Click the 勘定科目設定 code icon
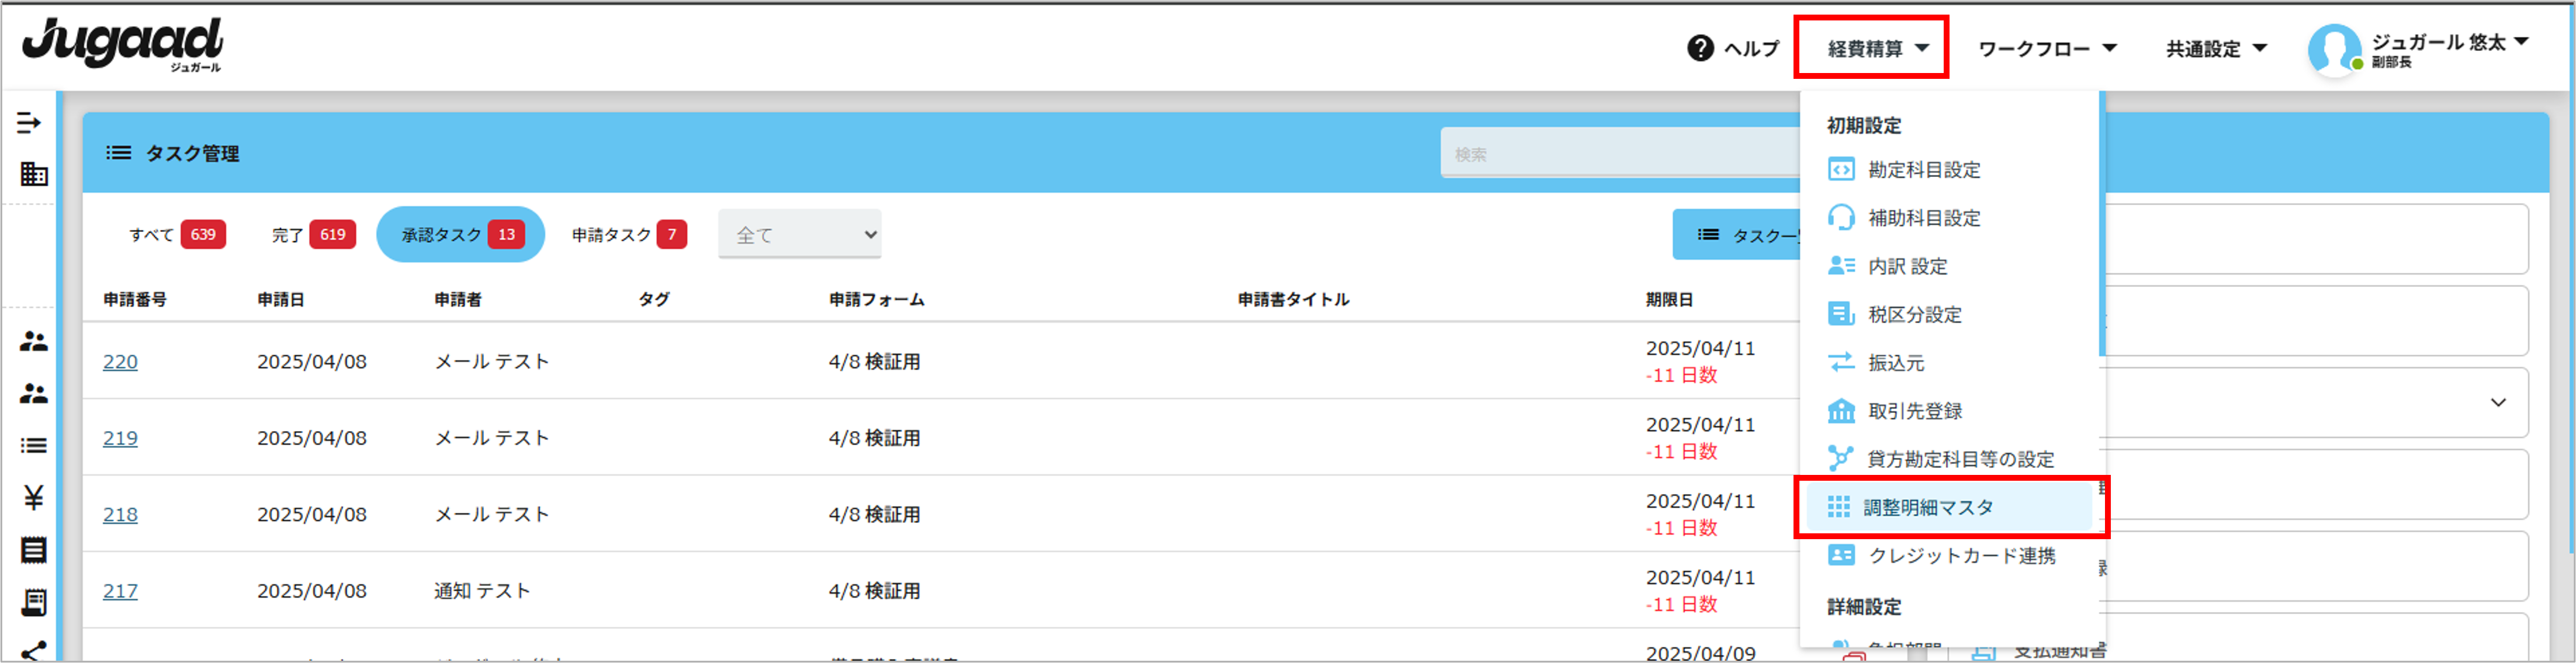This screenshot has width=2576, height=663. point(1840,169)
